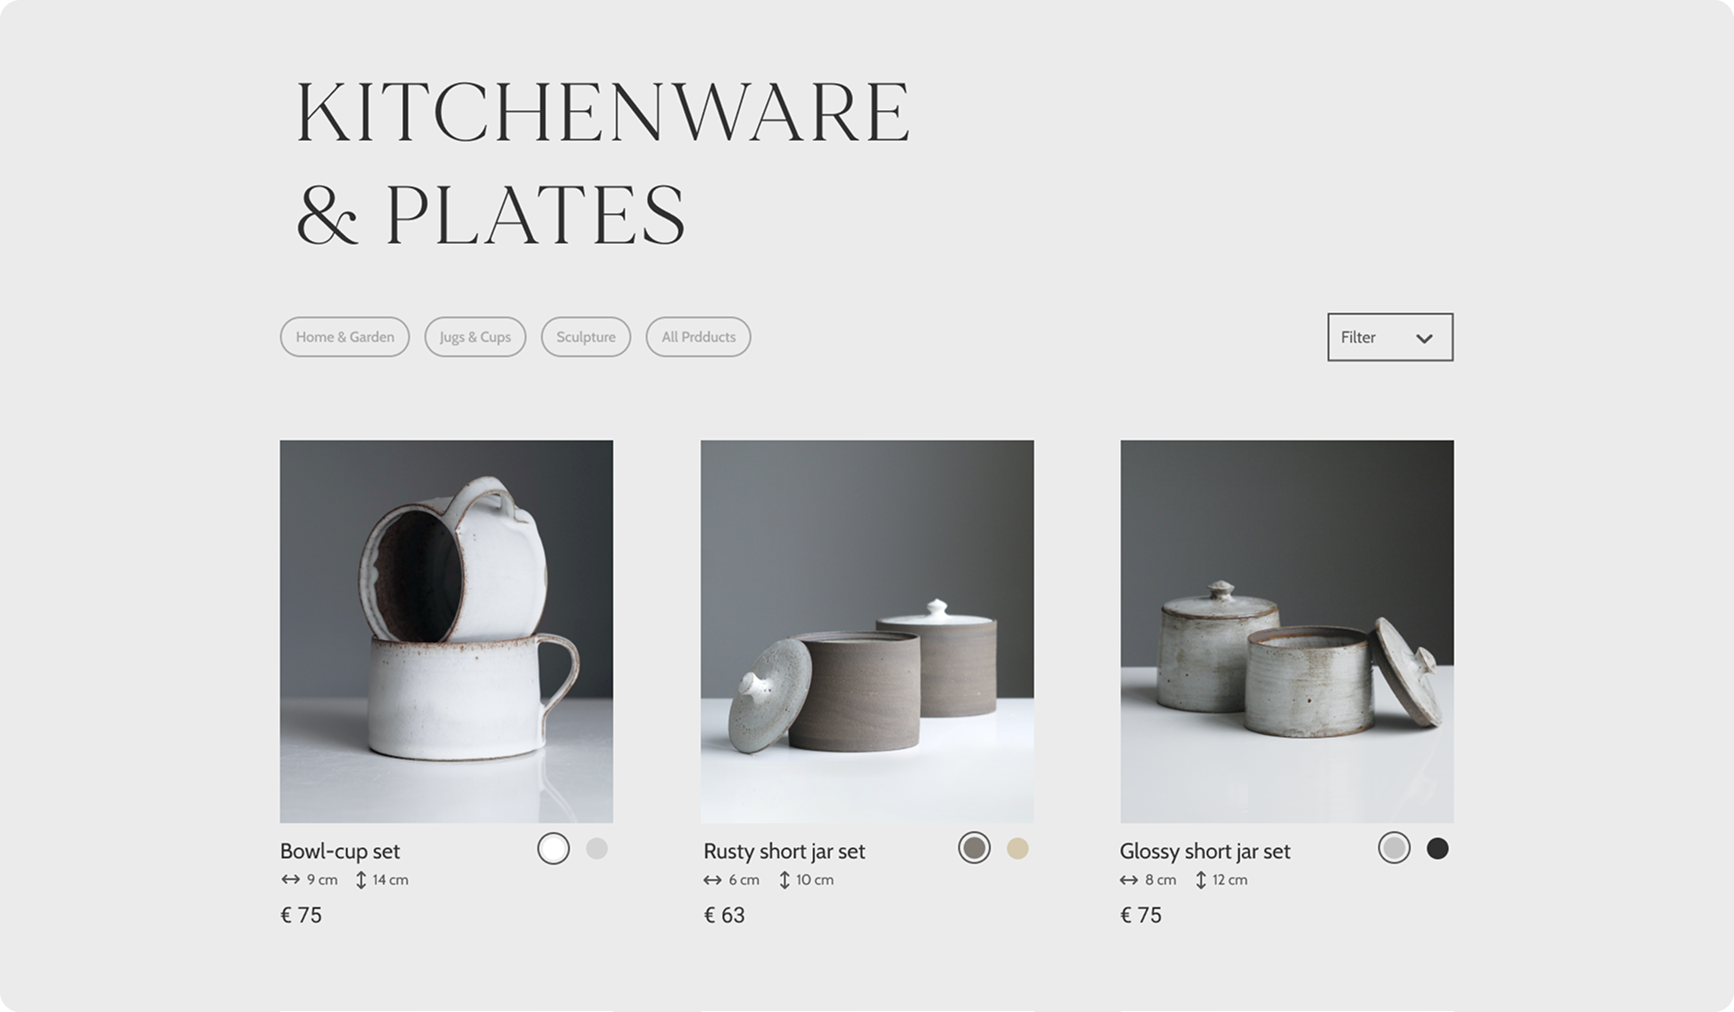Choose brown-gray color for Rusty short jar set
Screen dimensions: 1734x1012
point(974,848)
